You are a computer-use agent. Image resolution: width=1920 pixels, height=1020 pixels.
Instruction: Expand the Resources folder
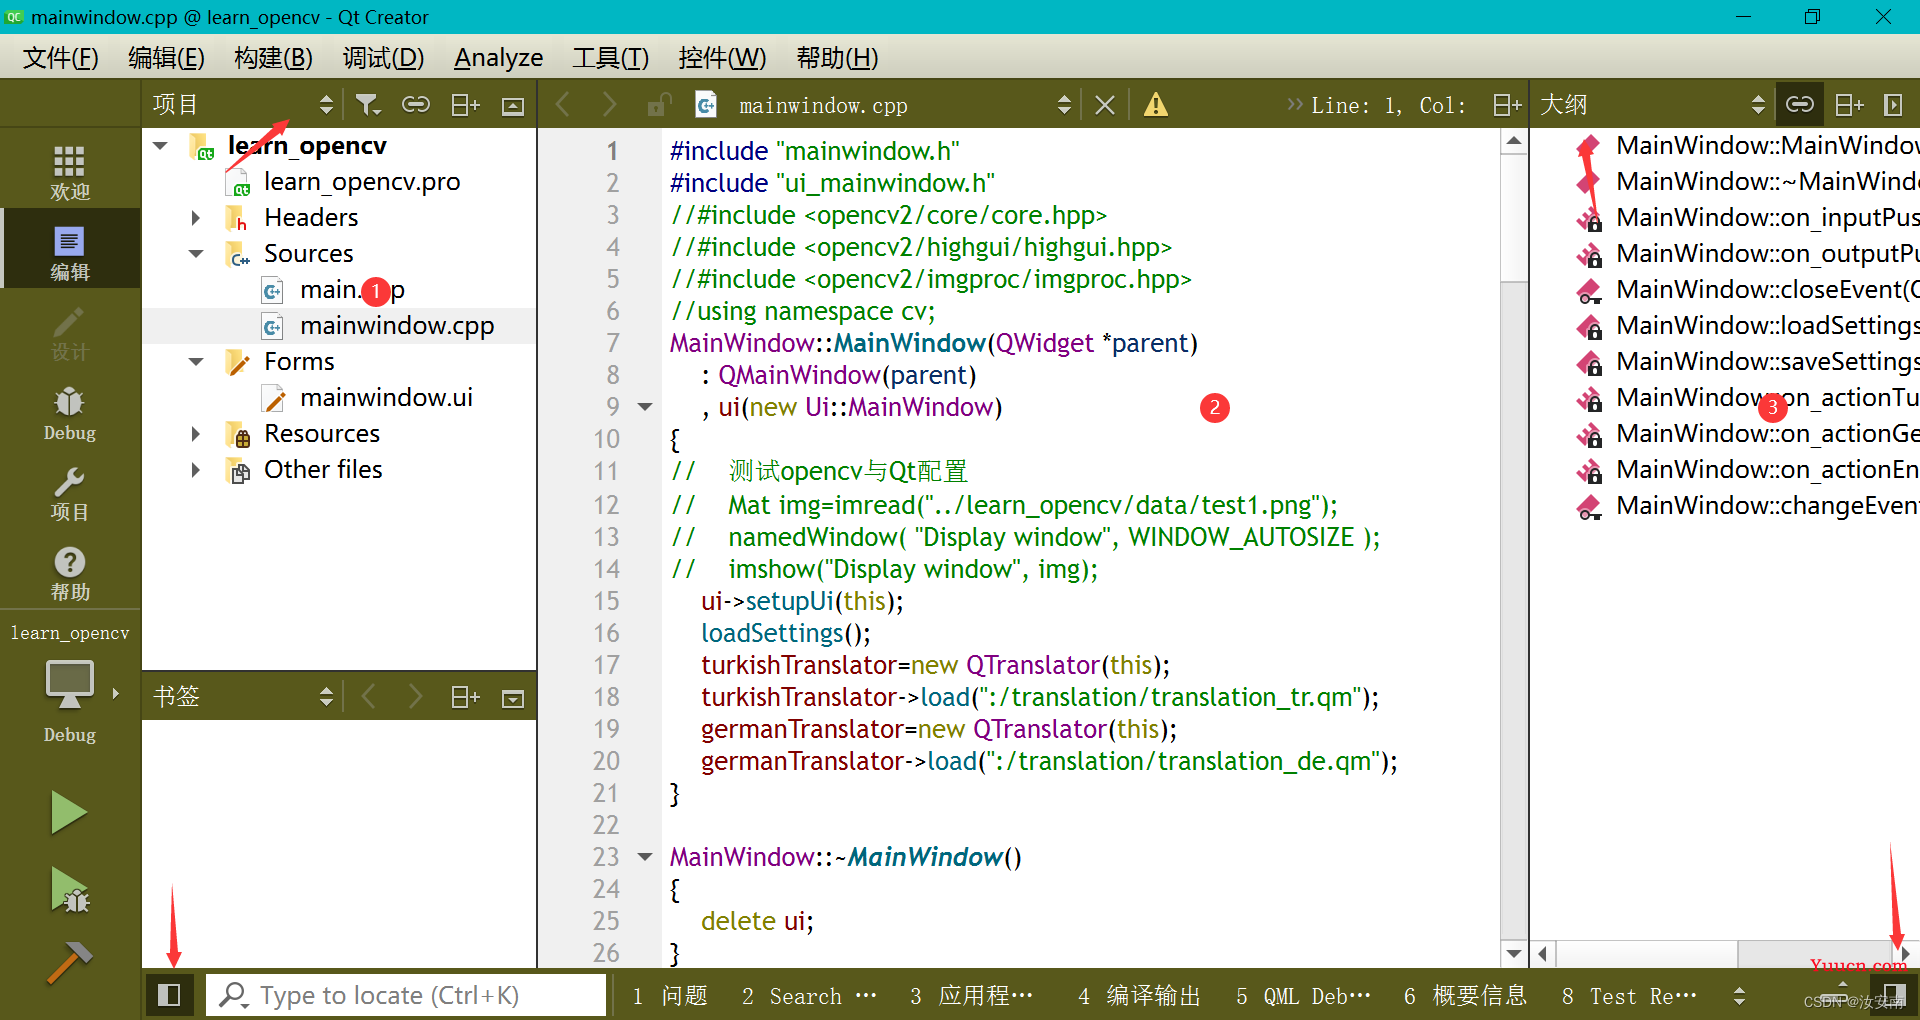click(196, 434)
